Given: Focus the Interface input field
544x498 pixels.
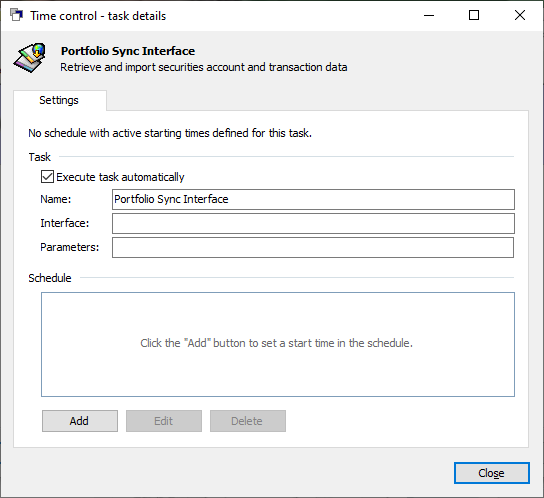Looking at the screenshot, I should (313, 223).
